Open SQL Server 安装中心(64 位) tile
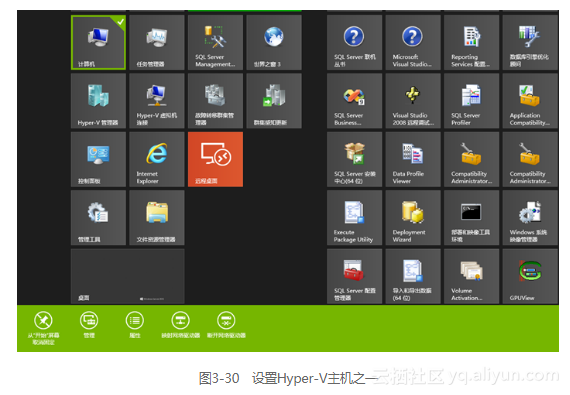The image size is (570, 395). 354,160
